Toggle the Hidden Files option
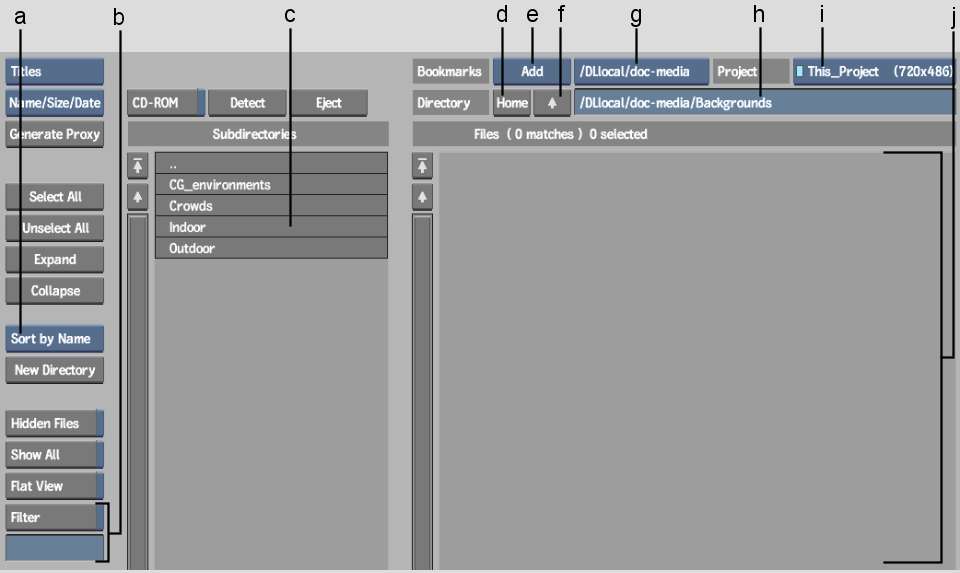This screenshot has height=573, width=960. pos(54,423)
